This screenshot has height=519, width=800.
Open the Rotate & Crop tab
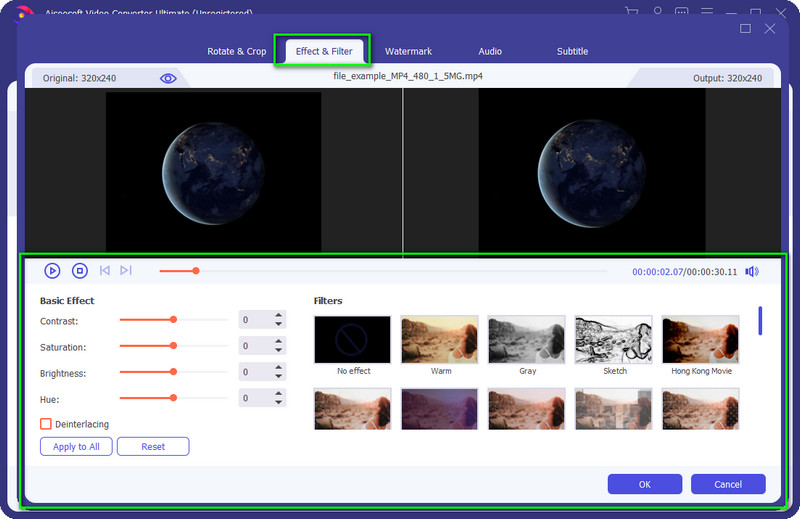[x=236, y=51]
